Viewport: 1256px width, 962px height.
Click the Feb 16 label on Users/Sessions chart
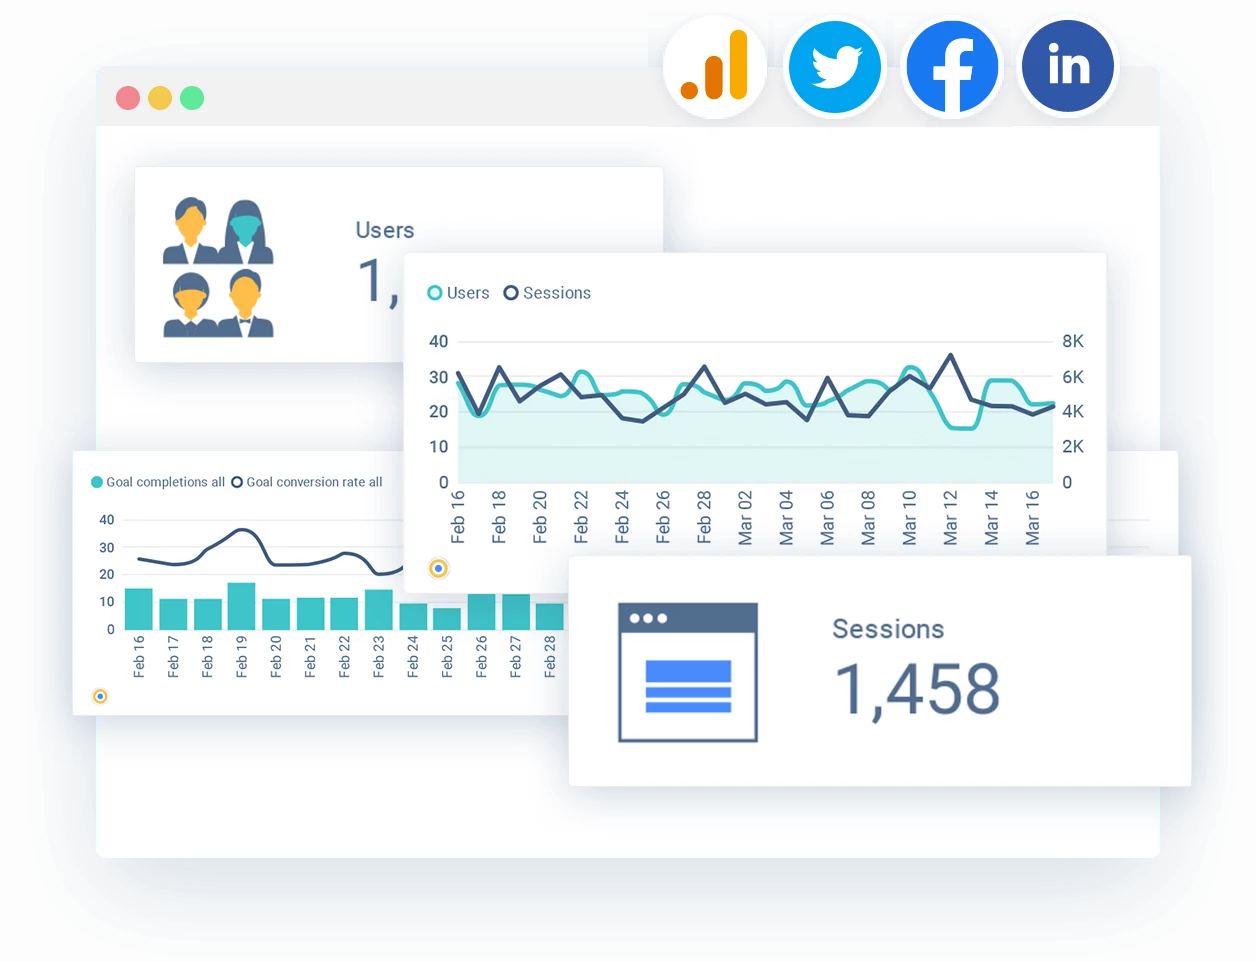tap(458, 517)
